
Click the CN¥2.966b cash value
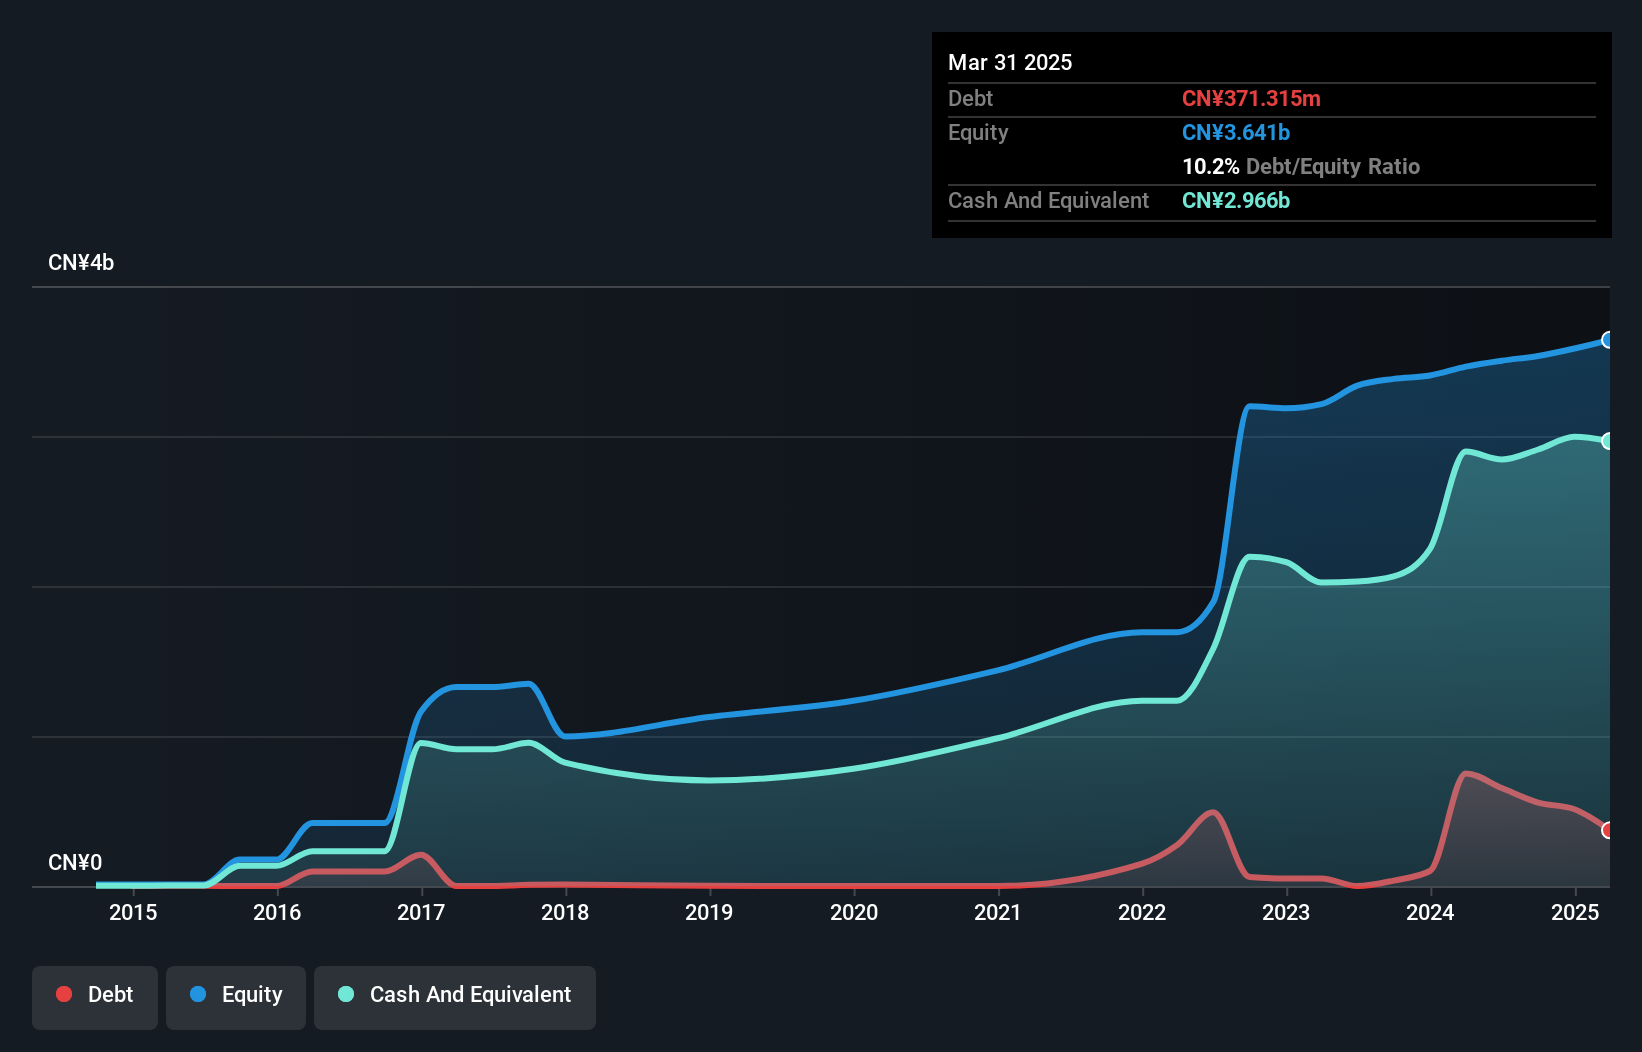point(1236,200)
